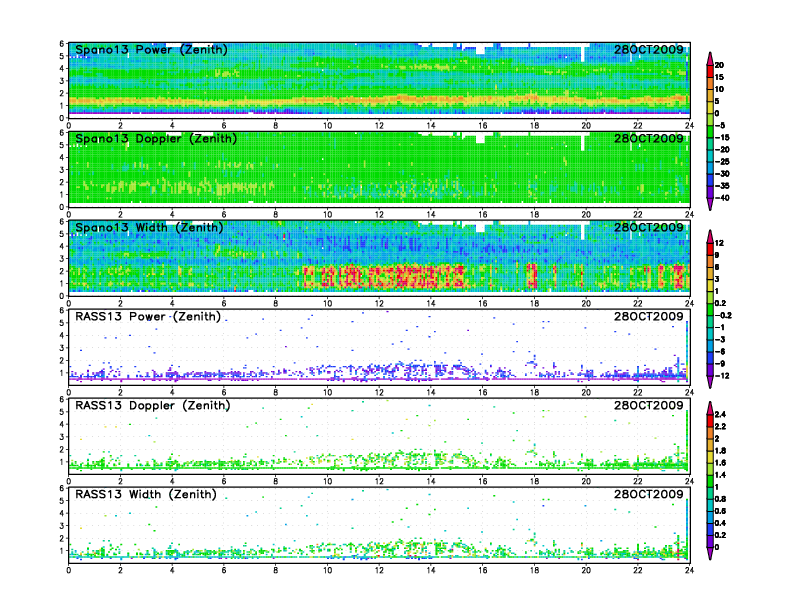Click the upper arrow tip of the top colorbar
Viewport: 792px width, 612px height.
coord(710,57)
